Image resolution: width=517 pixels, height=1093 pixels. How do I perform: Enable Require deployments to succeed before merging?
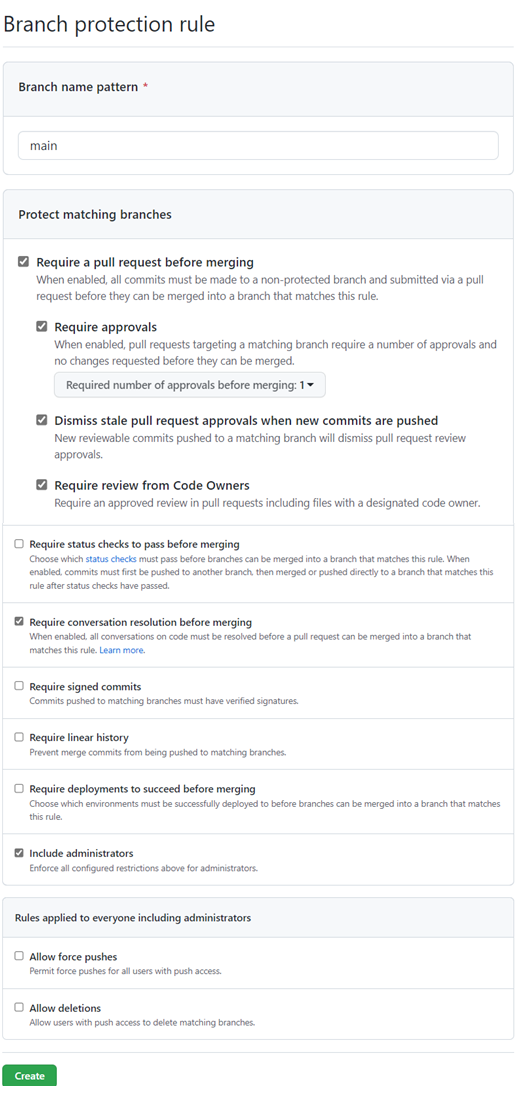coord(20,788)
